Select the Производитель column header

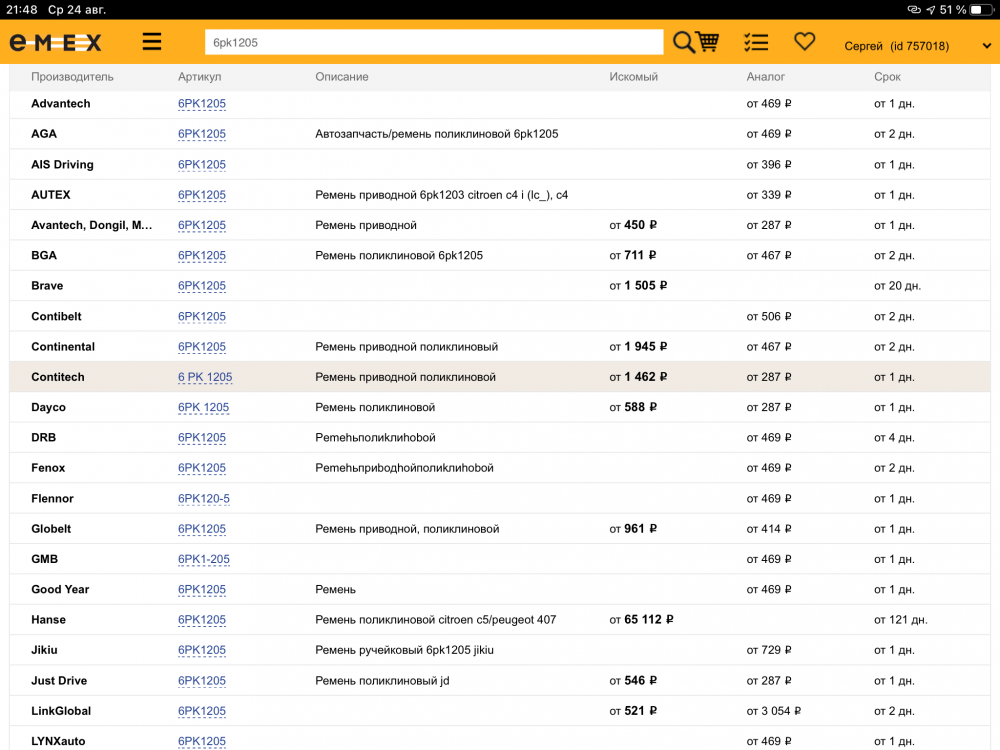[72, 77]
